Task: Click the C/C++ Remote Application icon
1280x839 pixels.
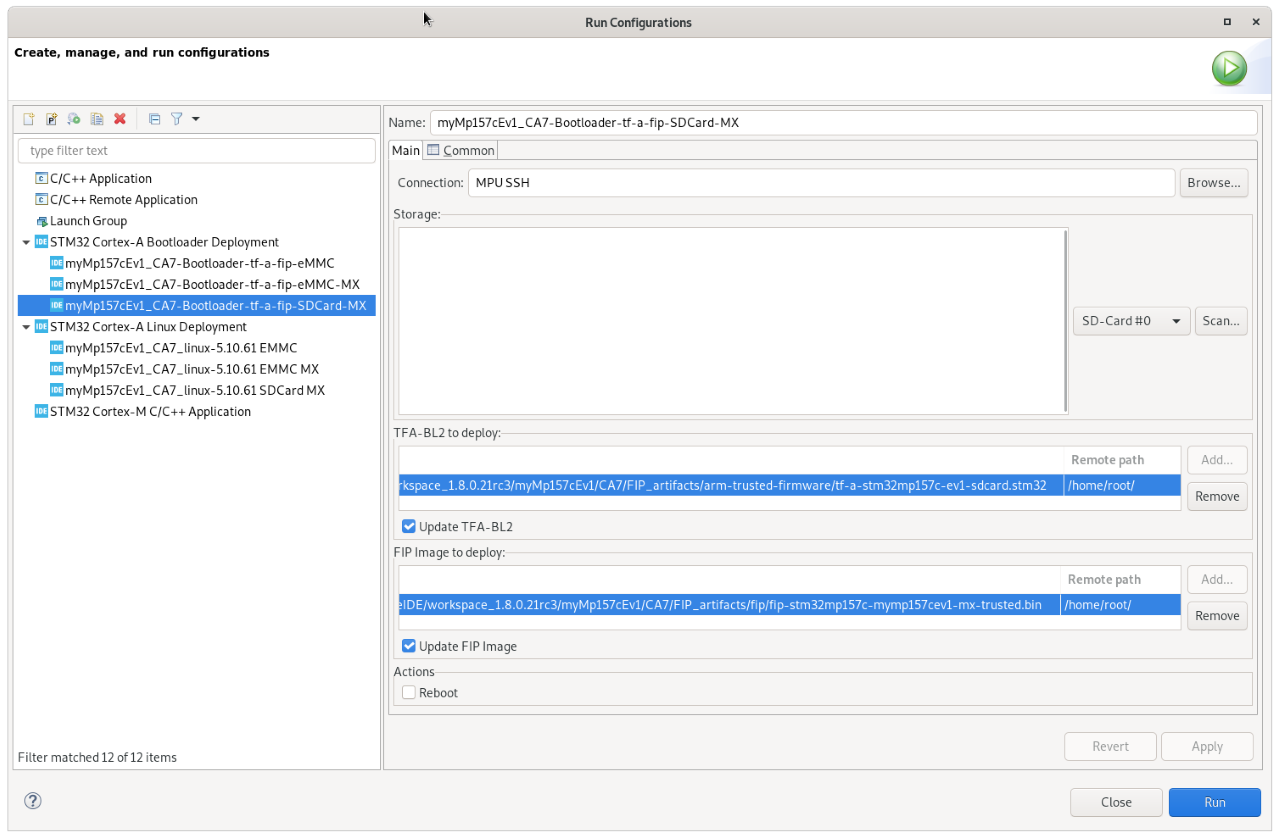Action: click(41, 200)
